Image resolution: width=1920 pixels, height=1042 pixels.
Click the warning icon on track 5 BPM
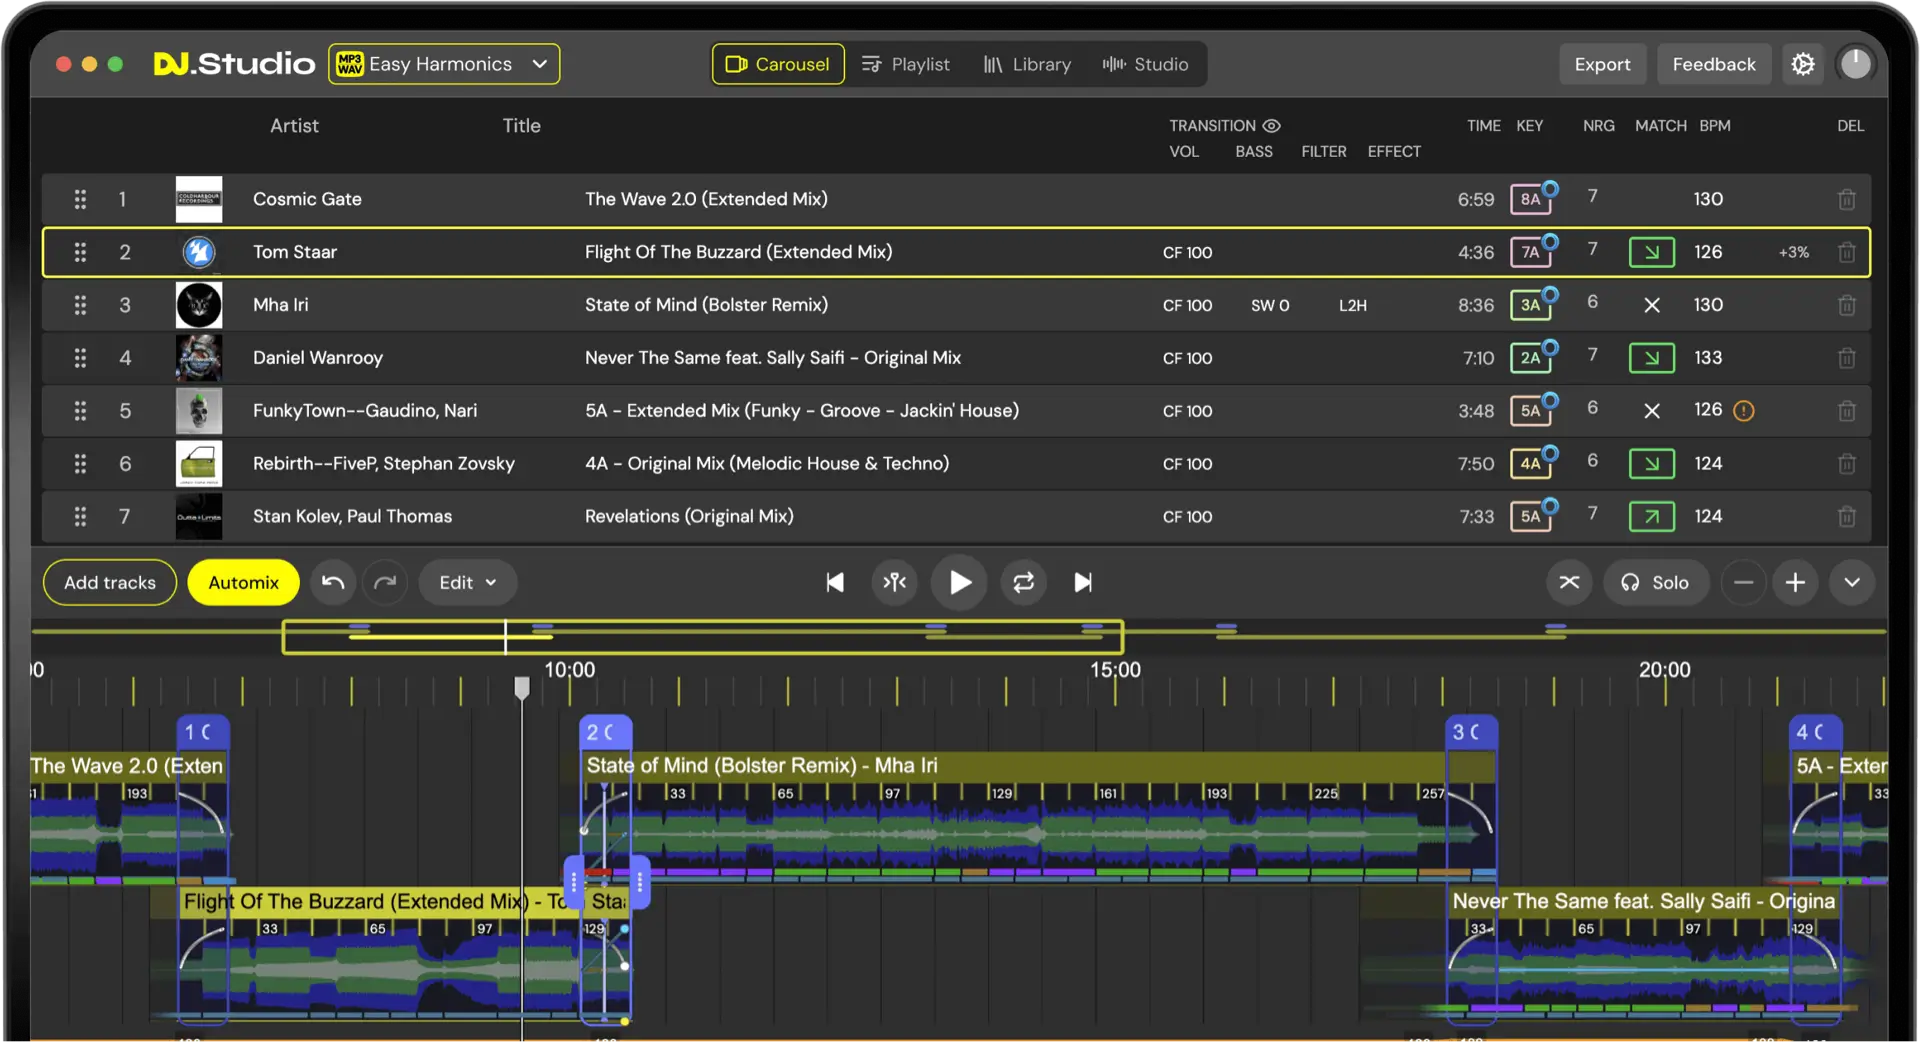tap(1743, 411)
